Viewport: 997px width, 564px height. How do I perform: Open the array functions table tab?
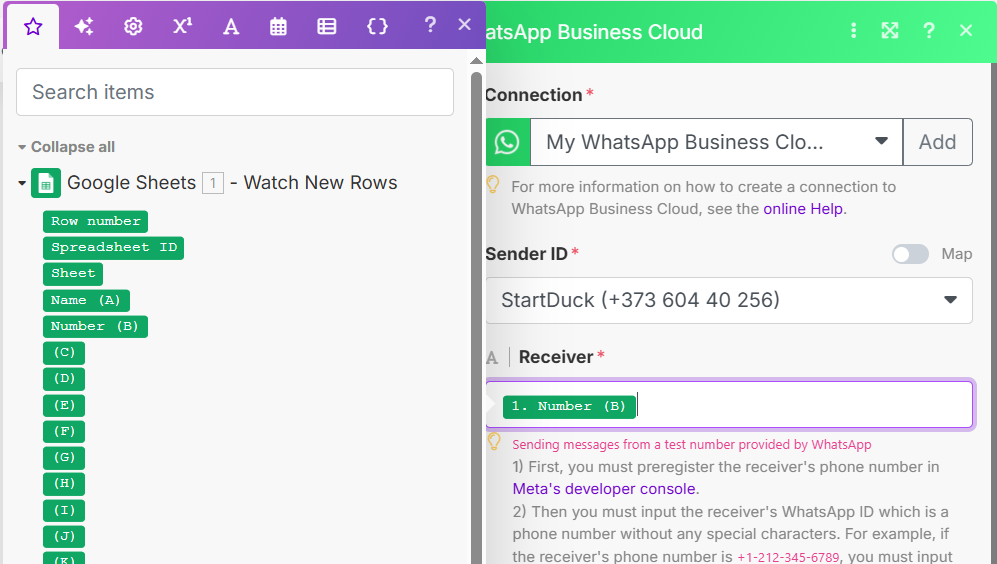click(x=327, y=27)
